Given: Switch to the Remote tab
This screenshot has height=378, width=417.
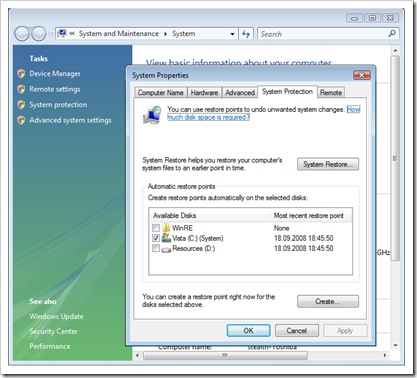Looking at the screenshot, I should click(331, 93).
